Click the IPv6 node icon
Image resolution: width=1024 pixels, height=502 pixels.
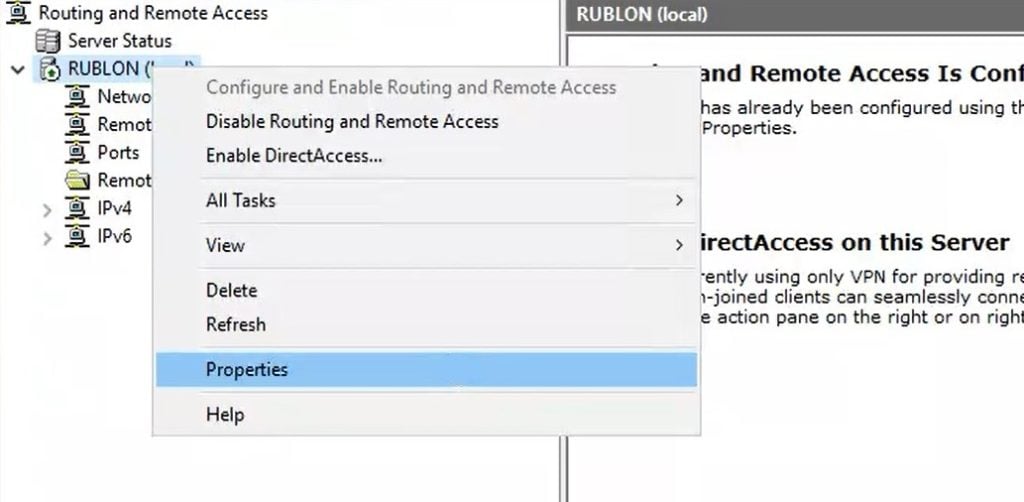[77, 237]
